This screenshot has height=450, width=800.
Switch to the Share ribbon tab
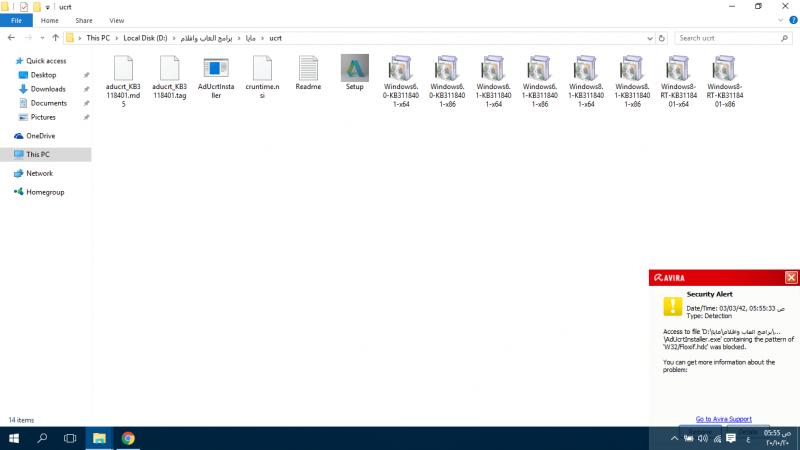(x=84, y=20)
